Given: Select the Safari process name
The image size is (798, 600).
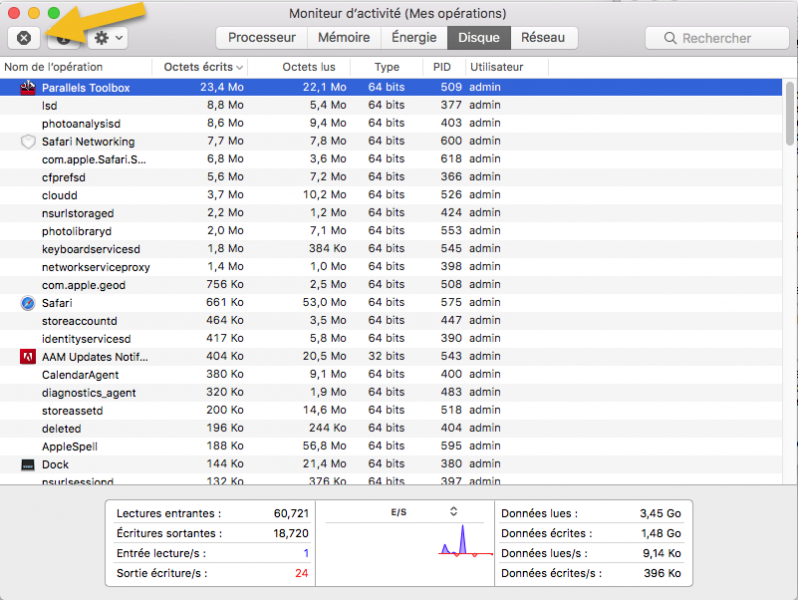Looking at the screenshot, I should [57, 303].
